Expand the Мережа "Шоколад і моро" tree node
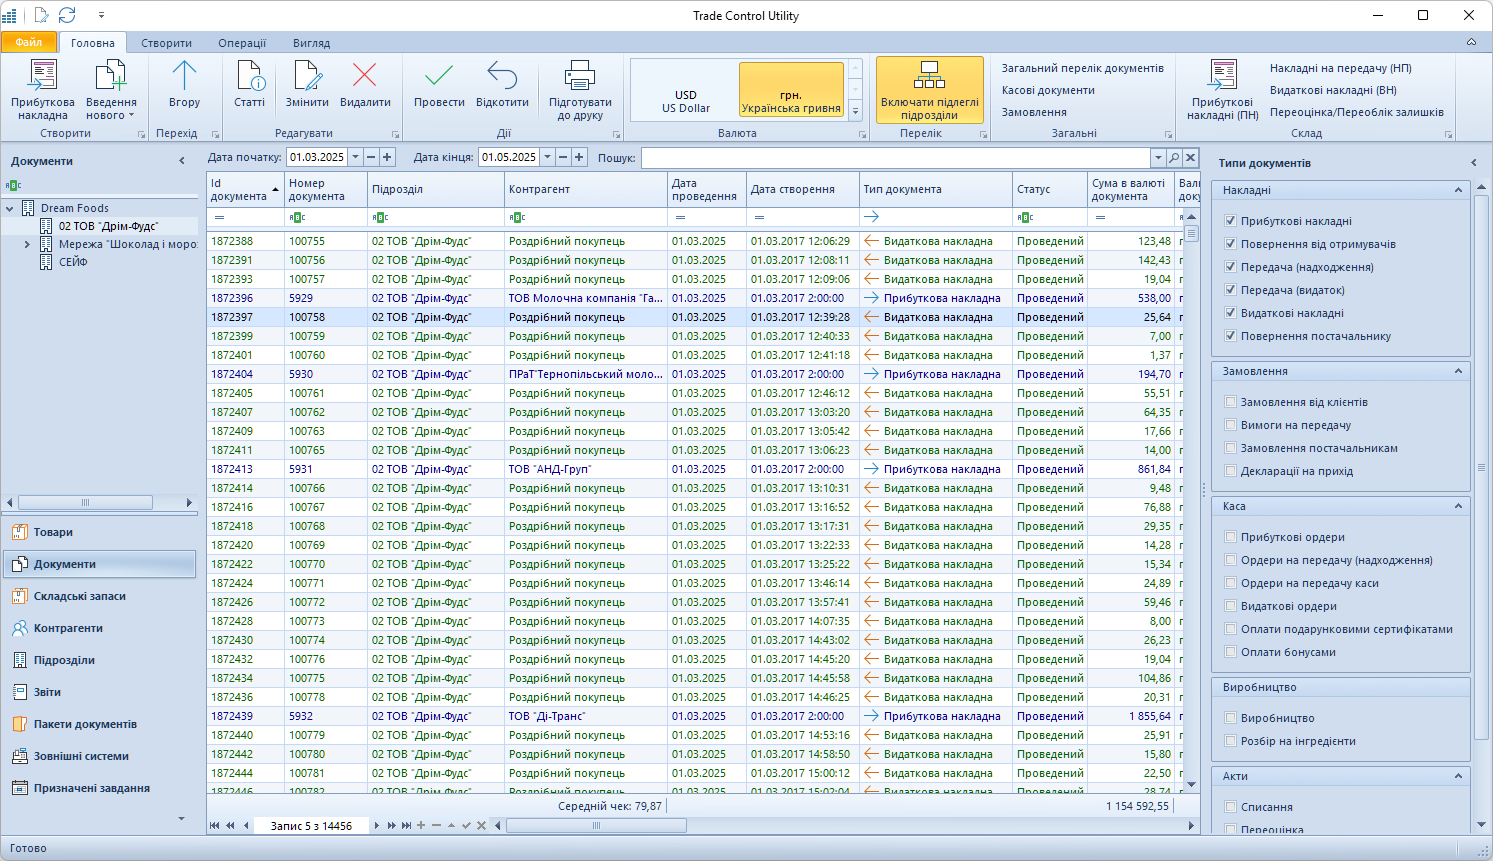 click(27, 244)
